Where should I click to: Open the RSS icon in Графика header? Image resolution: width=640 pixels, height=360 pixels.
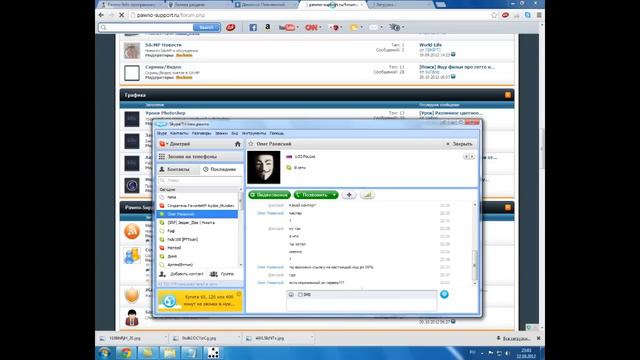[508, 95]
